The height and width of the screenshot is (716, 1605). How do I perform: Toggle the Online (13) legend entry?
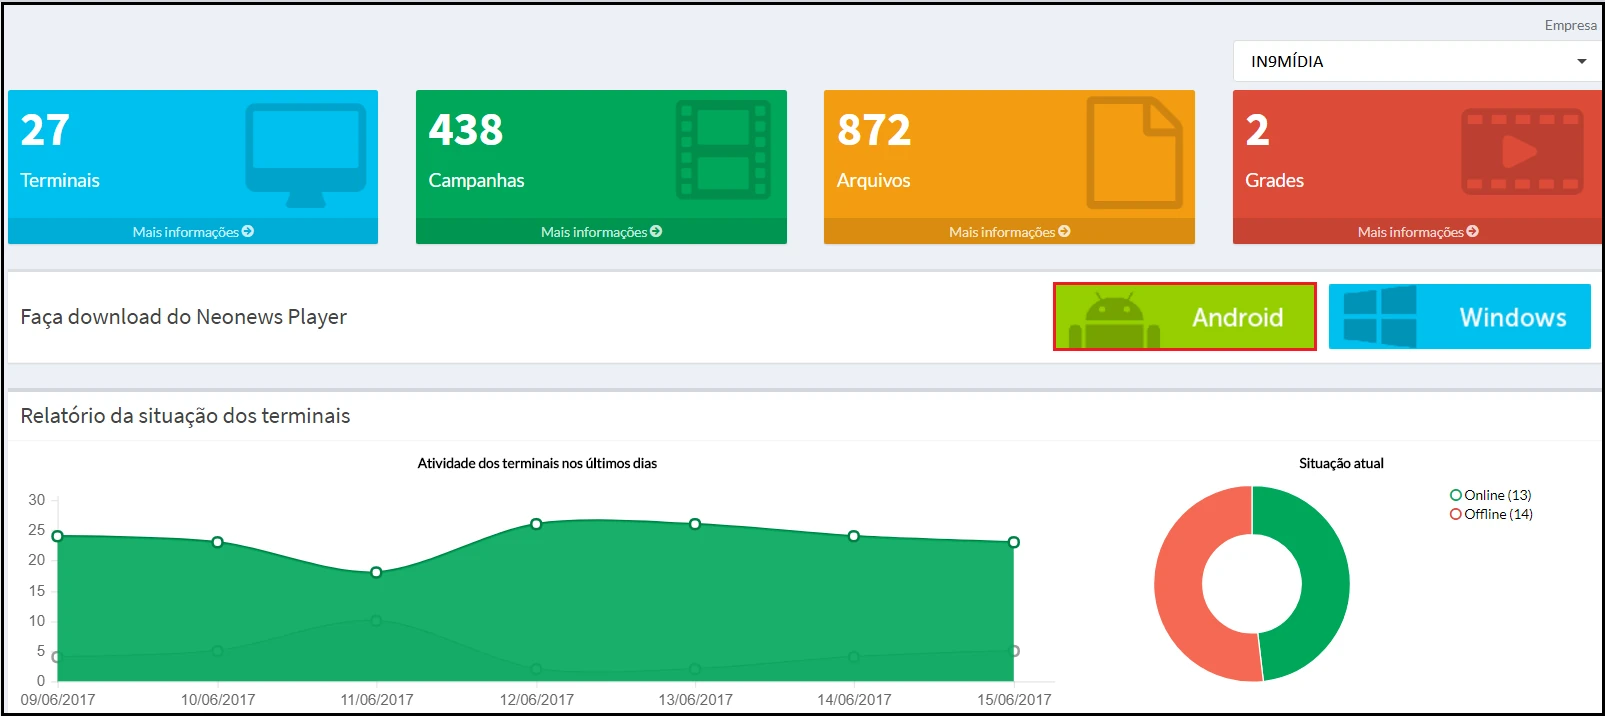(x=1490, y=495)
